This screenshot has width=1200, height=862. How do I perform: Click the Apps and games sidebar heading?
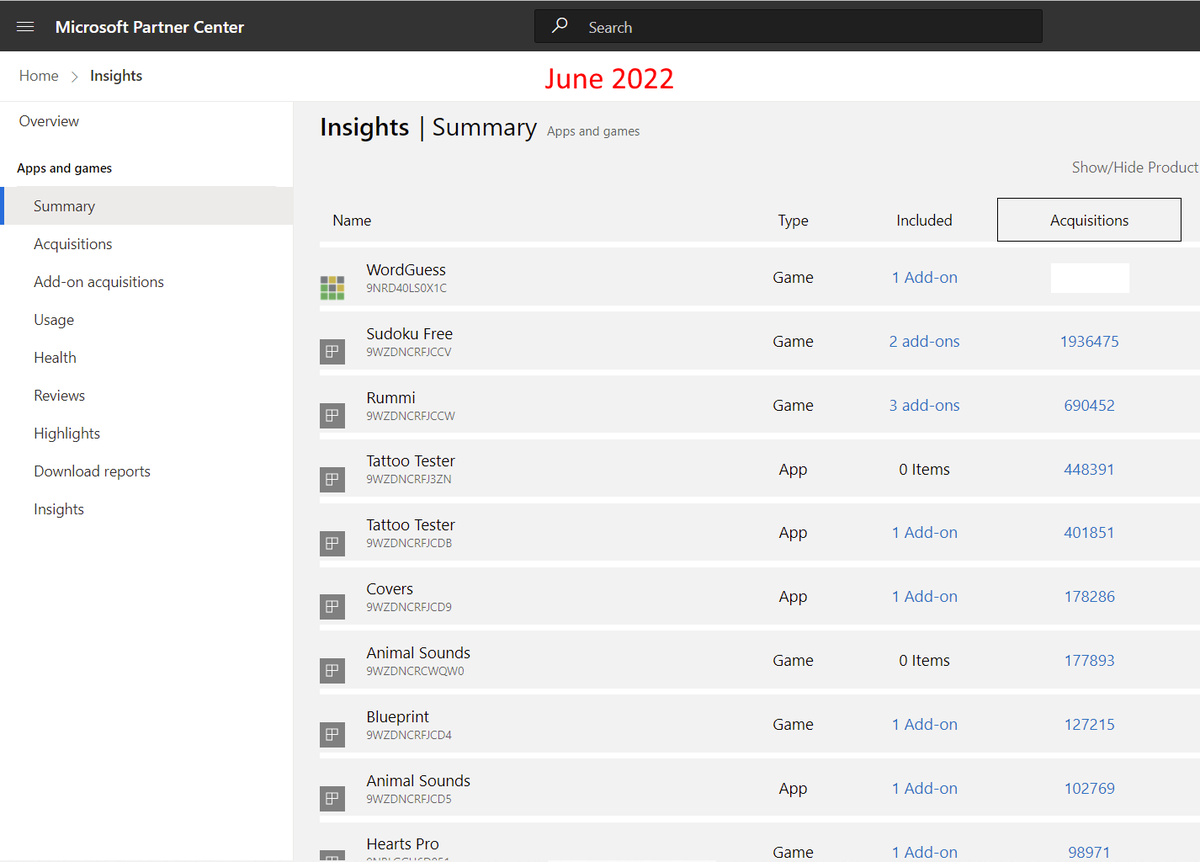[65, 168]
